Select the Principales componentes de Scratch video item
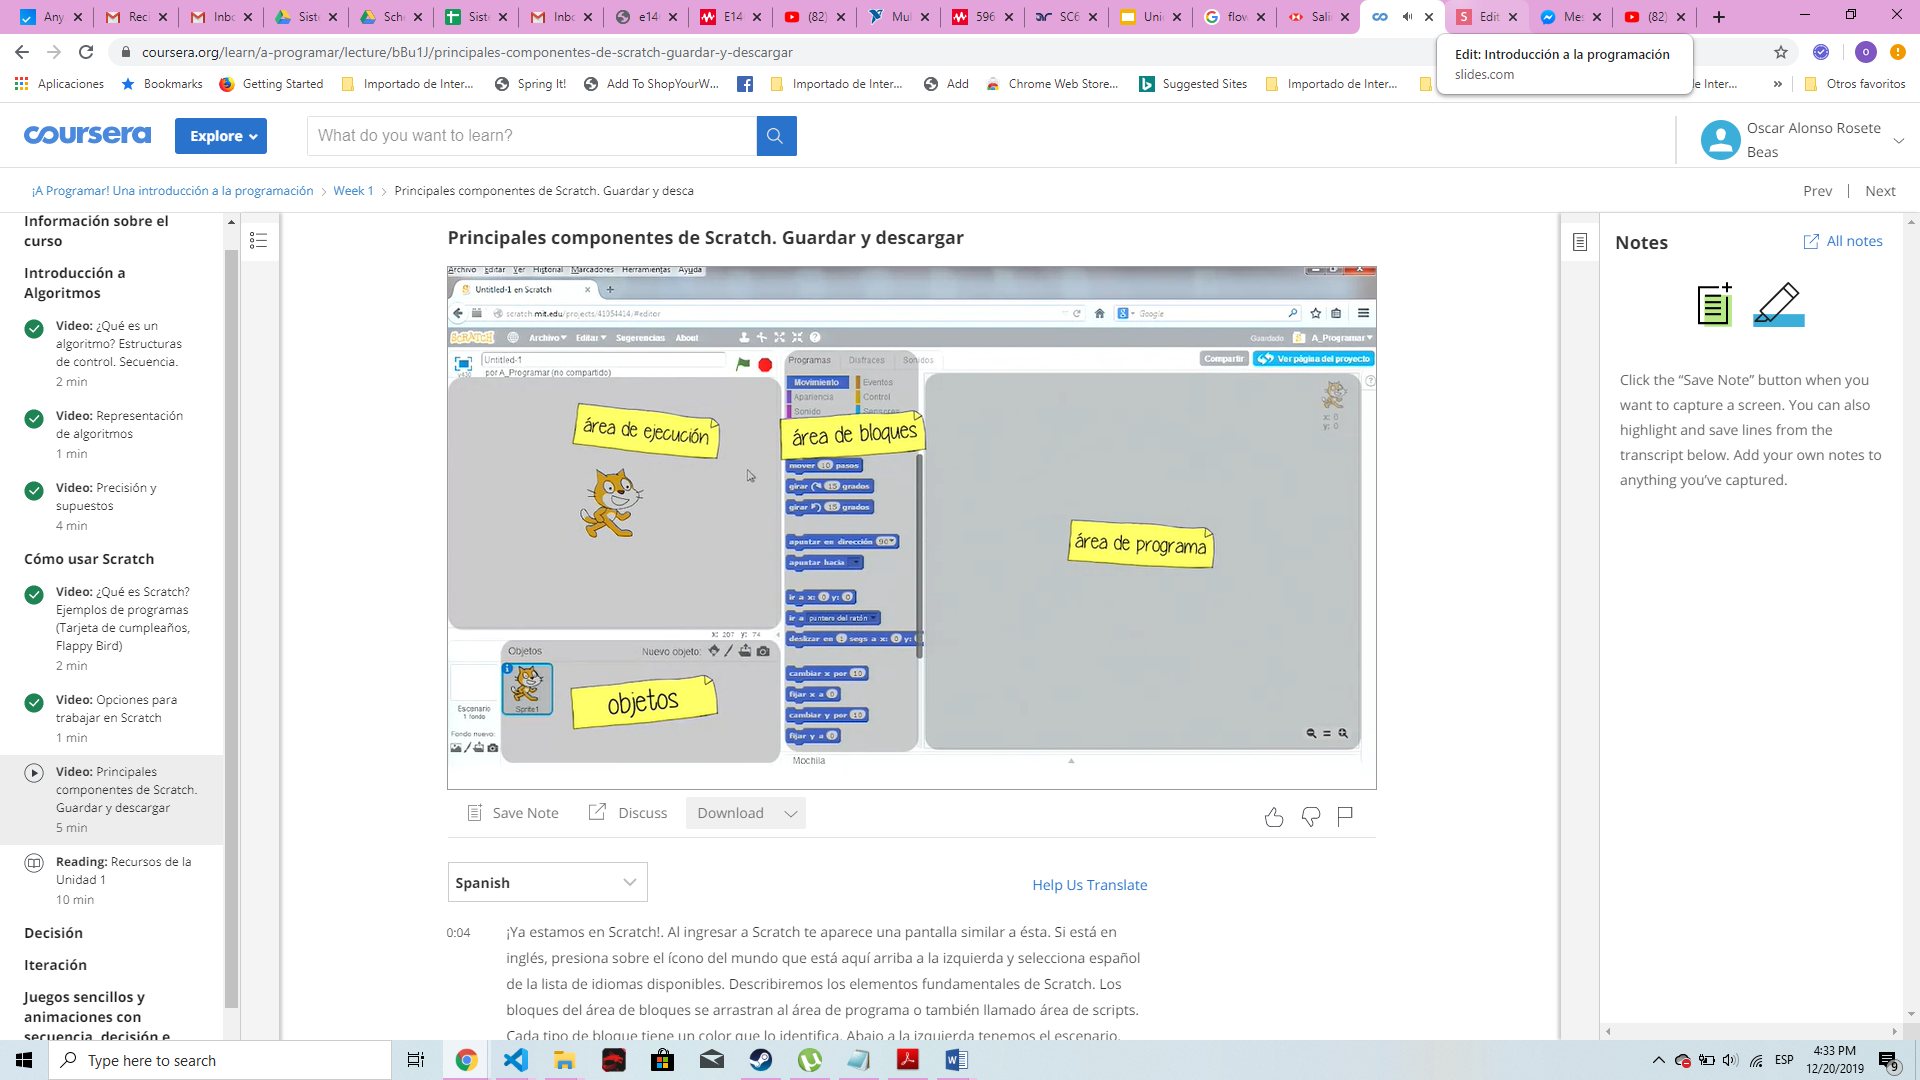Screen dimensions: 1920x1080 pos(125,790)
